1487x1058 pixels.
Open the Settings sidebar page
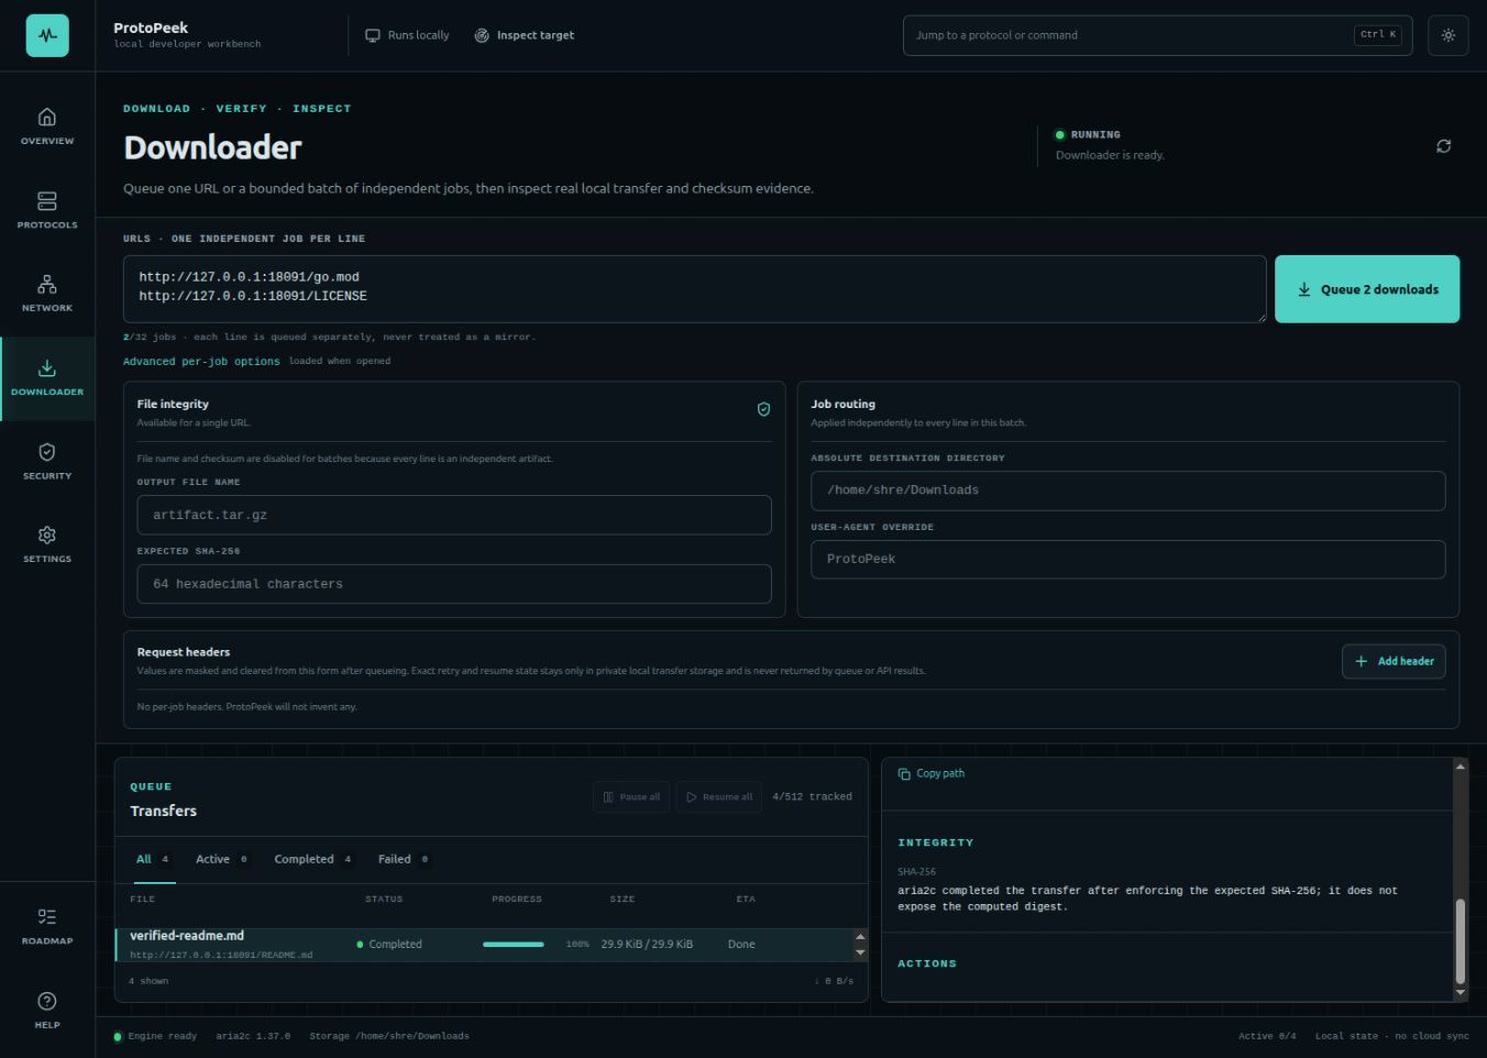47,545
